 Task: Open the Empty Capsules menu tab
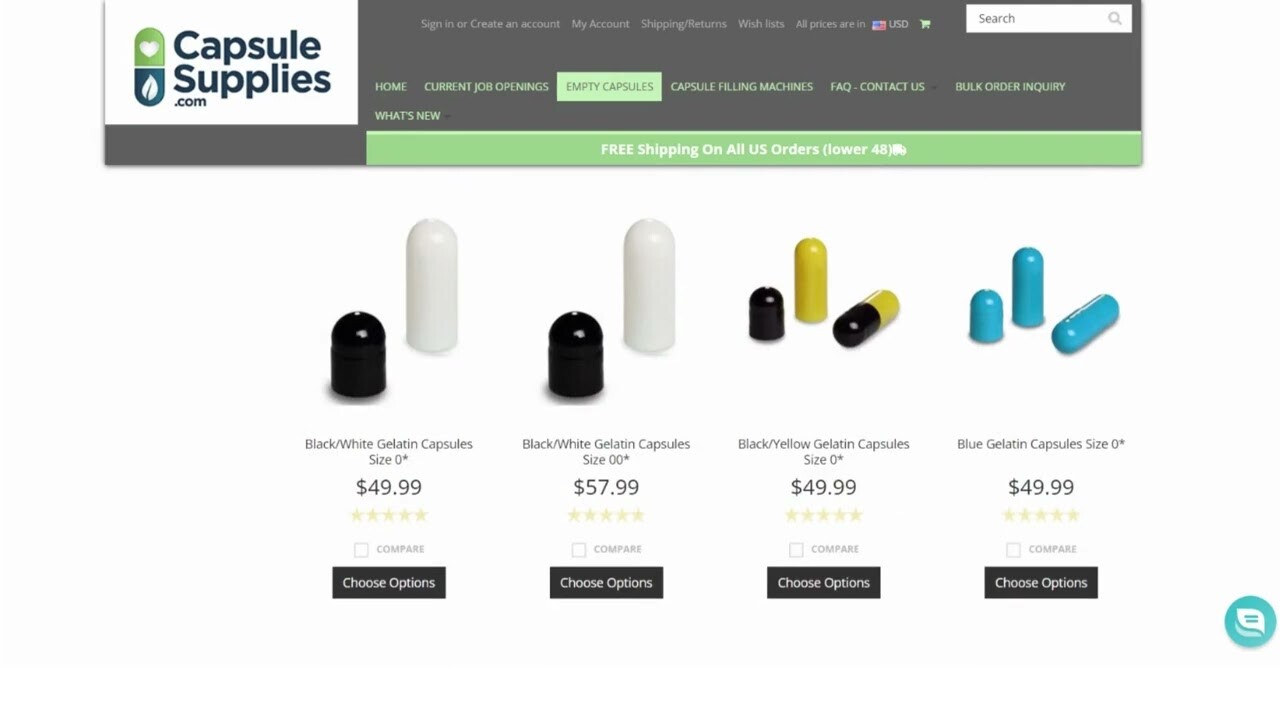coord(609,87)
